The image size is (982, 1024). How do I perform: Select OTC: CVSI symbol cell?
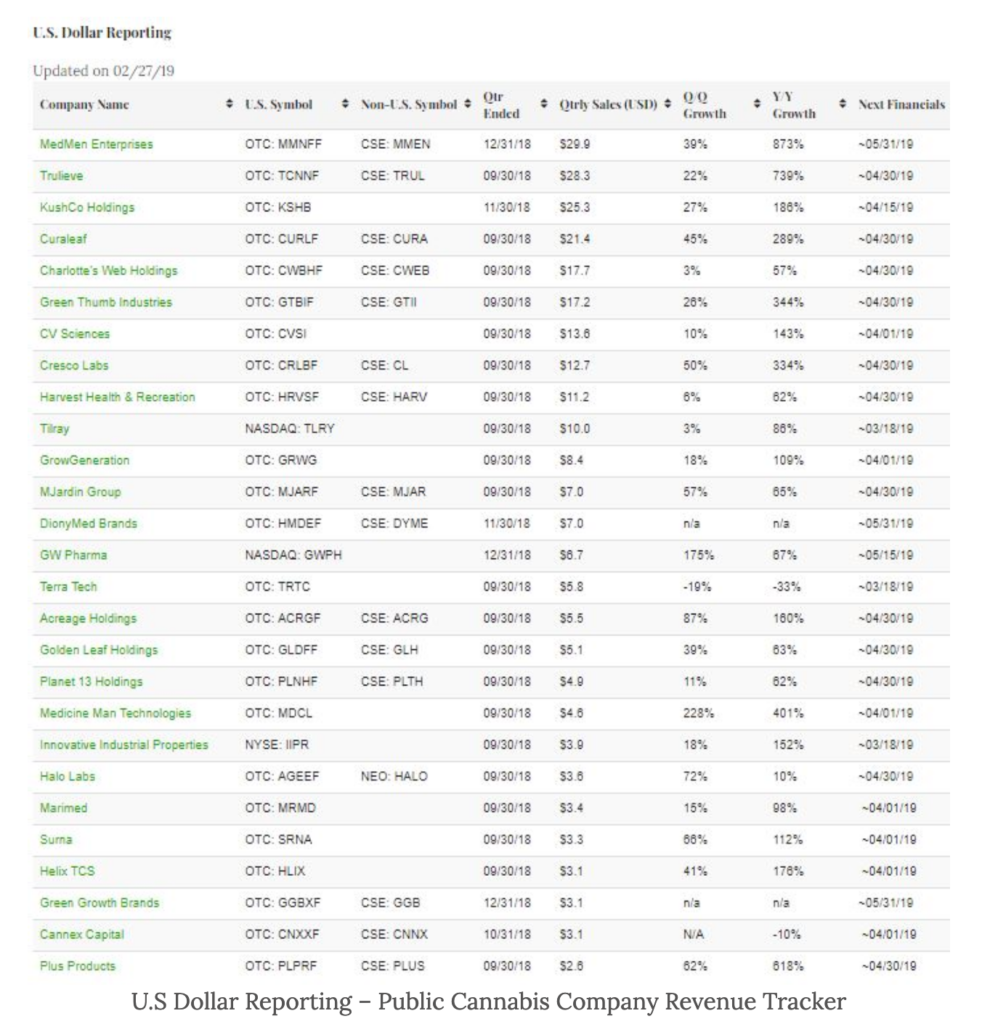pyautogui.click(x=276, y=334)
